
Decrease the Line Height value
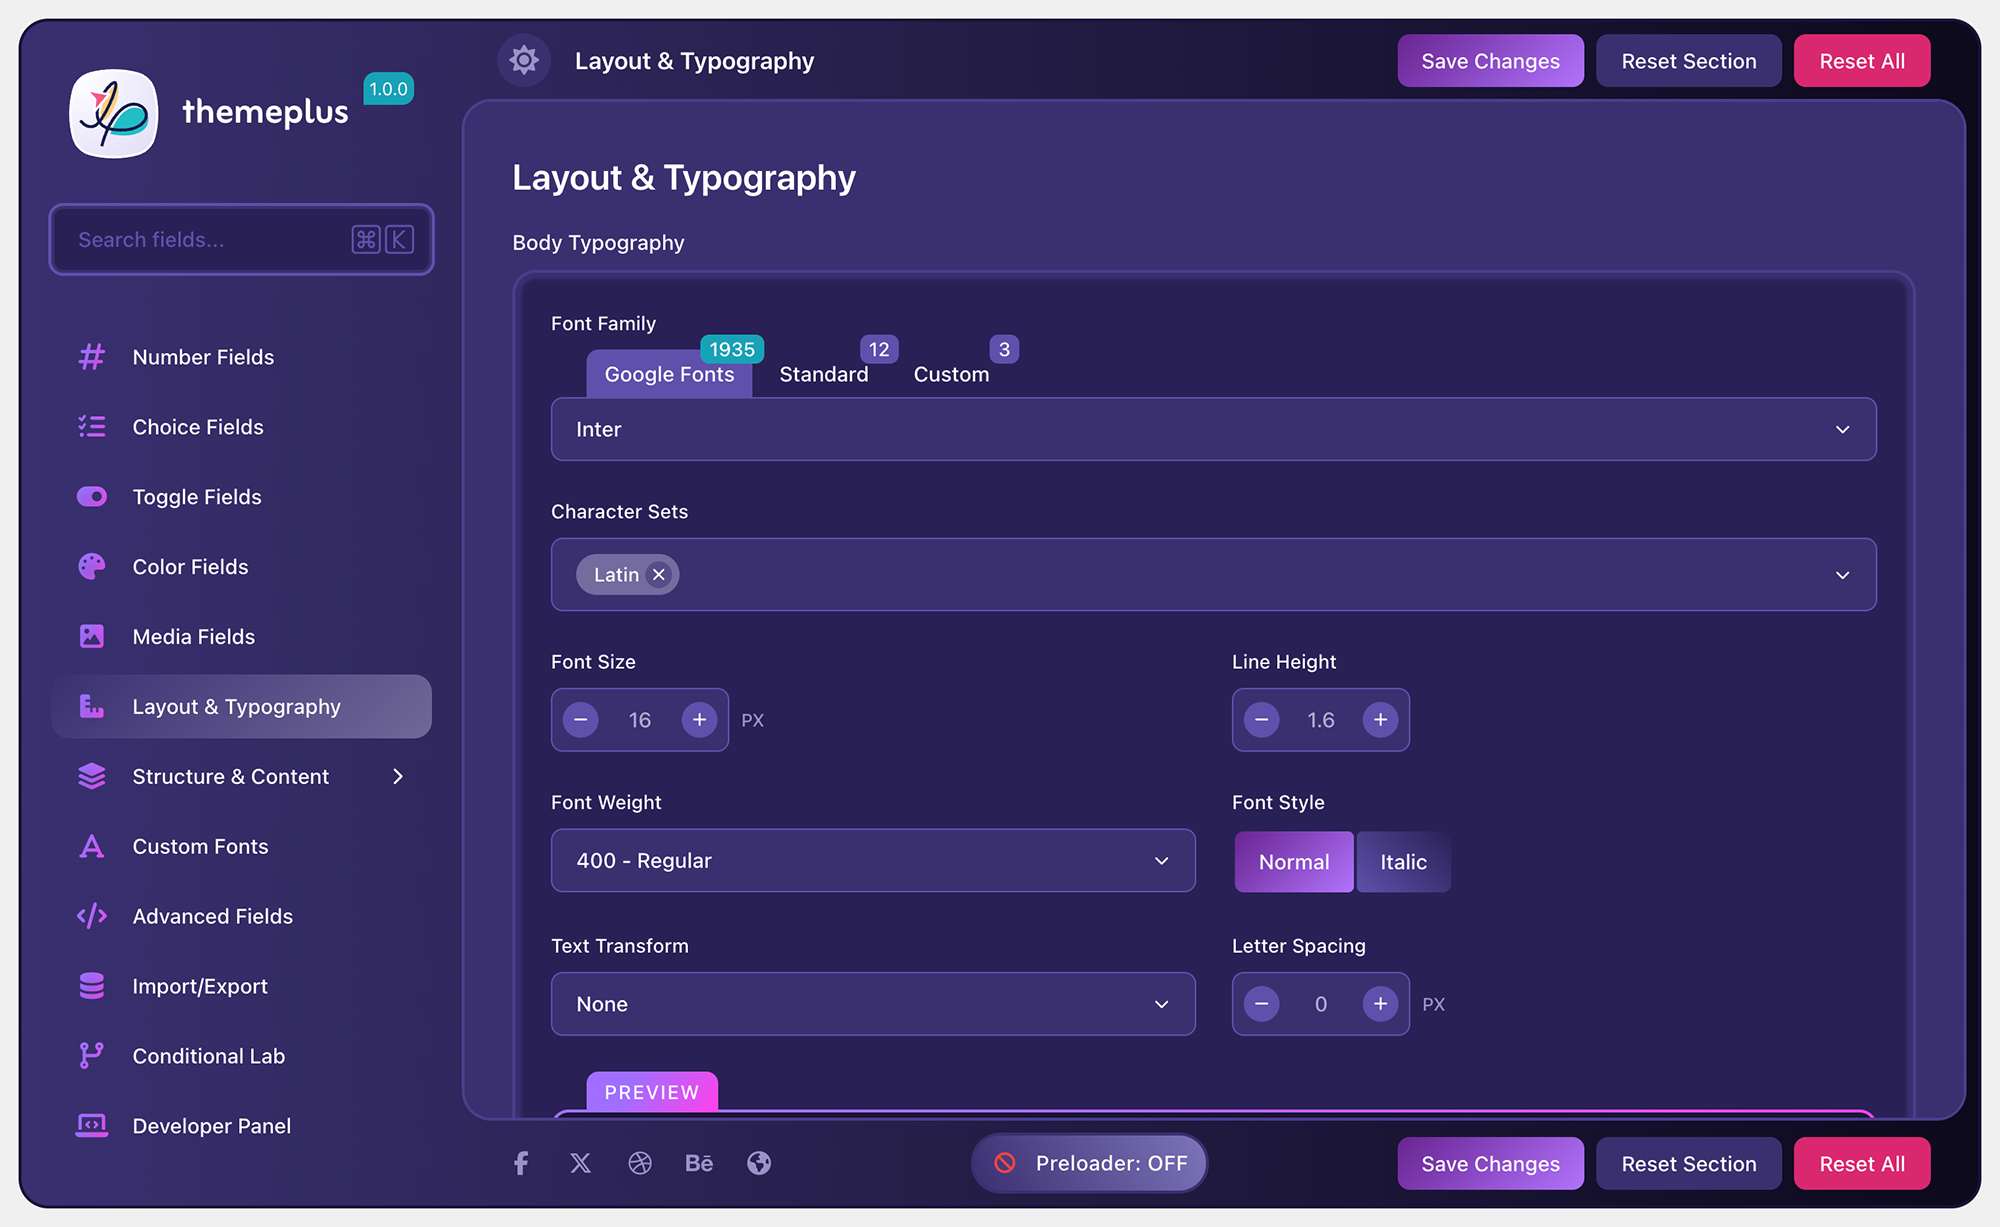pos(1262,720)
